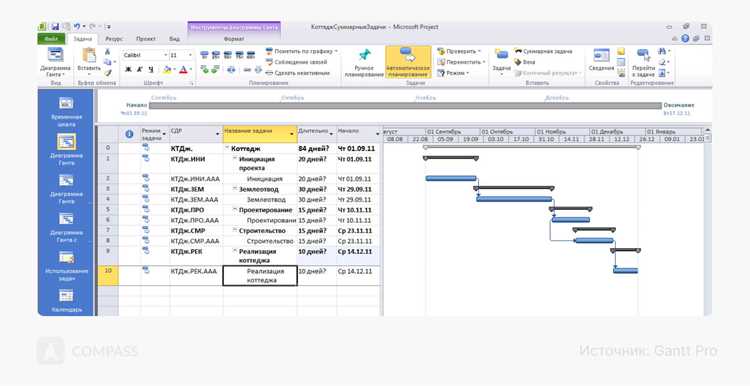
Task: Open the Переместить dropdown
Action: pos(462,62)
